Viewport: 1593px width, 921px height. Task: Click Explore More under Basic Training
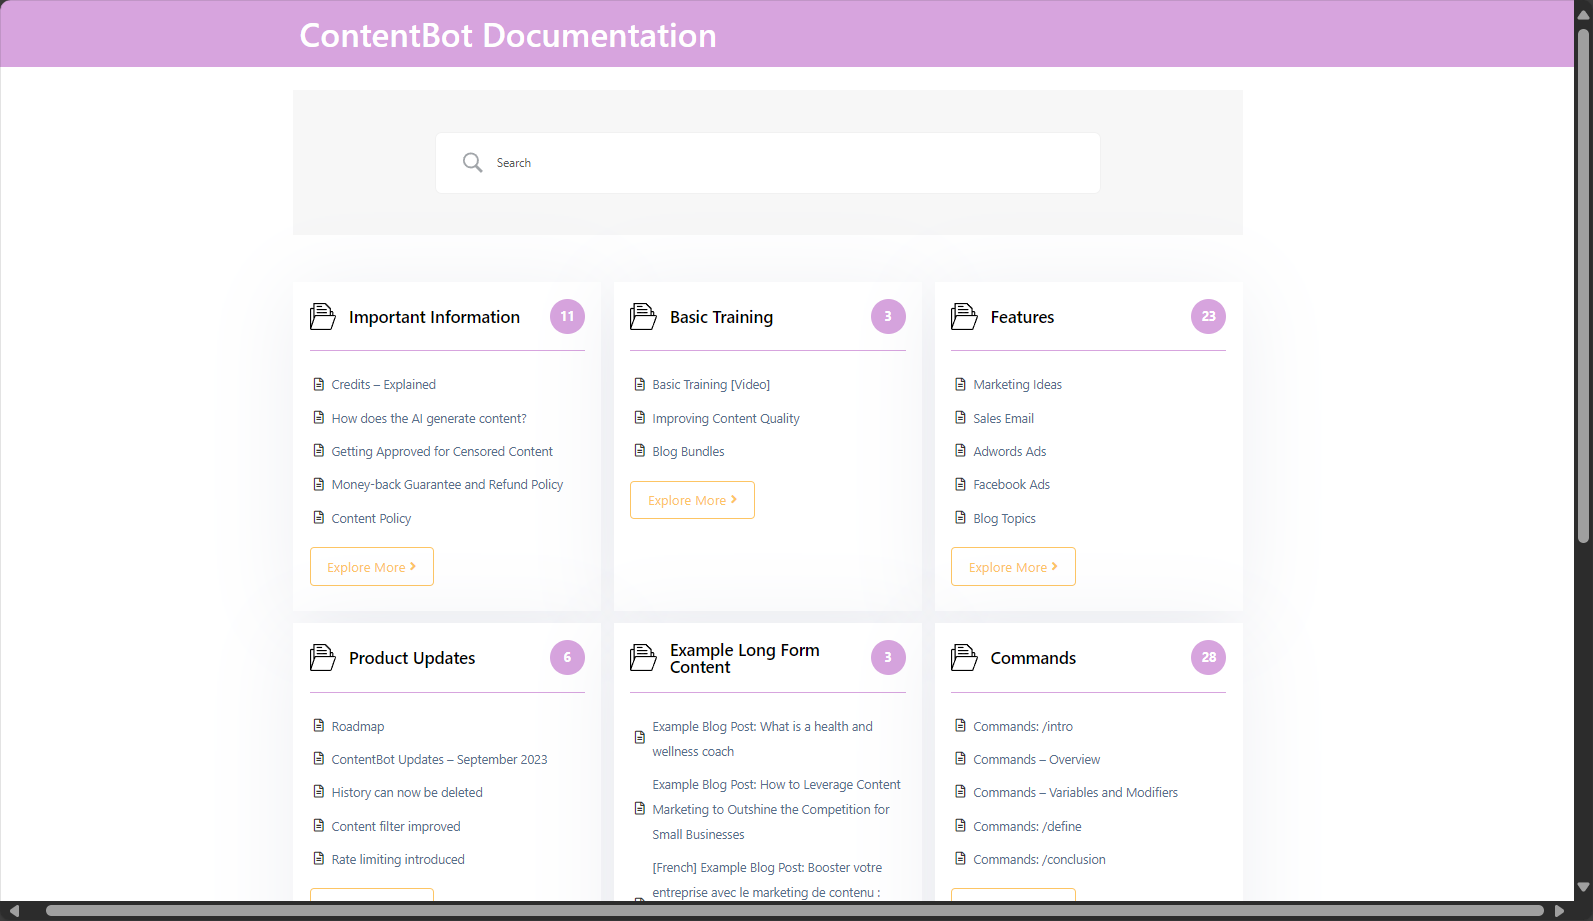692,500
